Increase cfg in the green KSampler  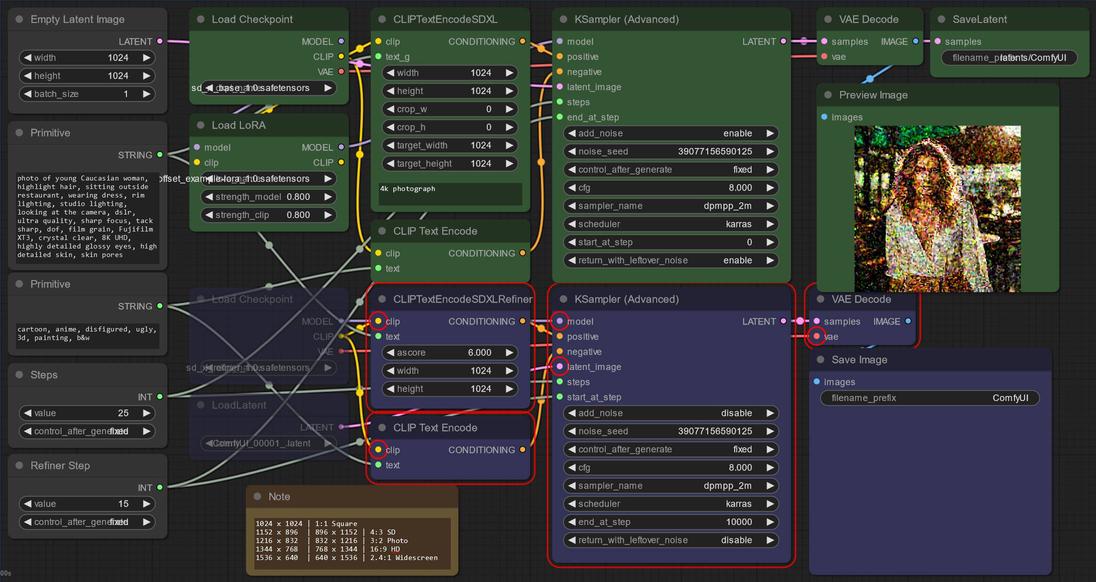(x=770, y=188)
